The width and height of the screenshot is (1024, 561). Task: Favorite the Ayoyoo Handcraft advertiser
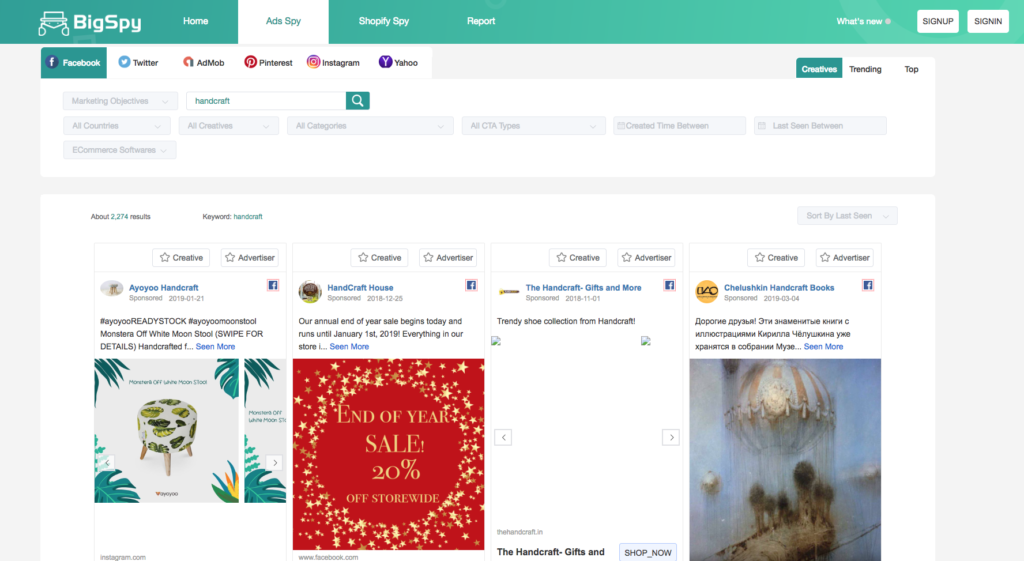tap(249, 257)
